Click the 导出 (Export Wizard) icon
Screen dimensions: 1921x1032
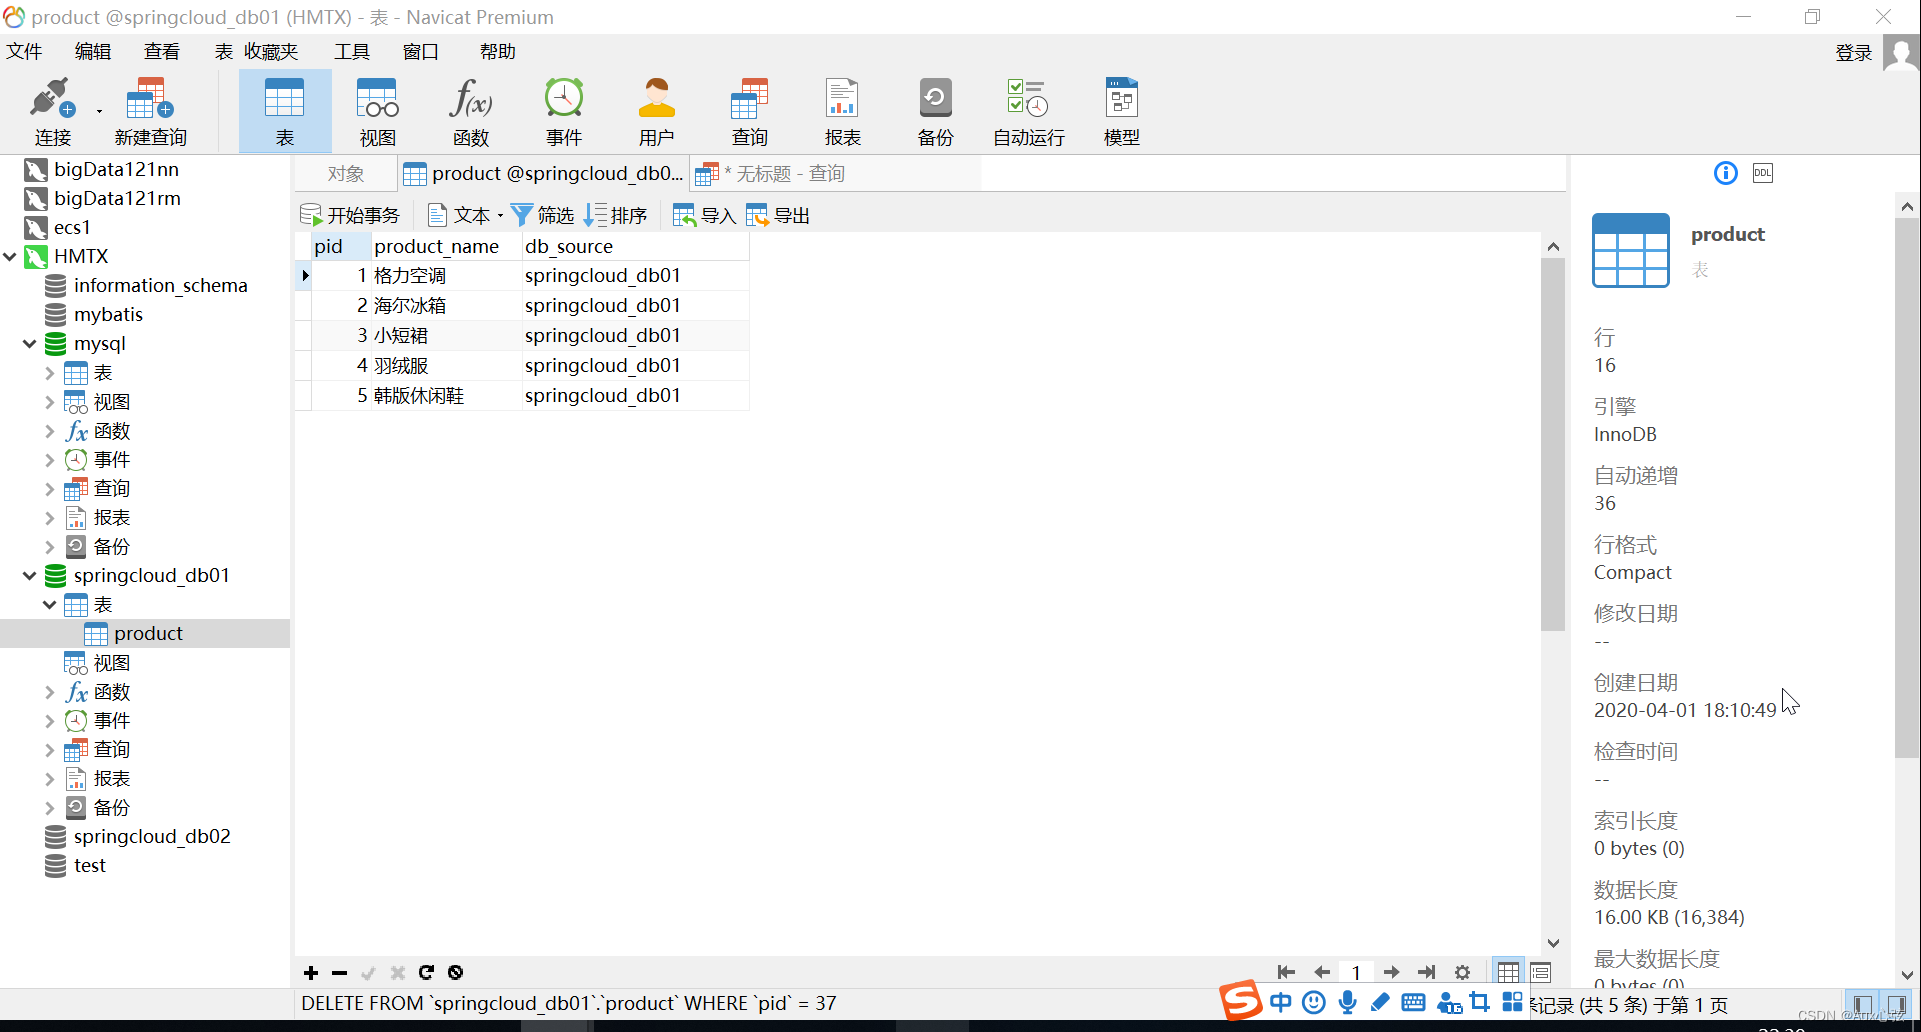[x=778, y=214]
